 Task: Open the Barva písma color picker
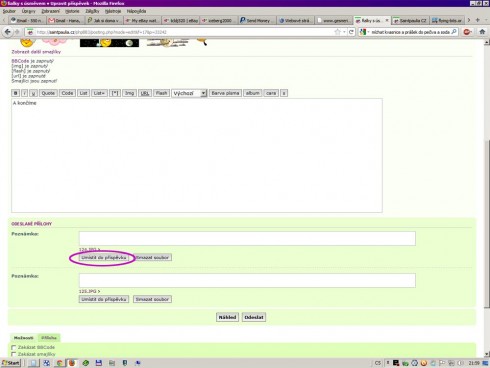[x=225, y=93]
